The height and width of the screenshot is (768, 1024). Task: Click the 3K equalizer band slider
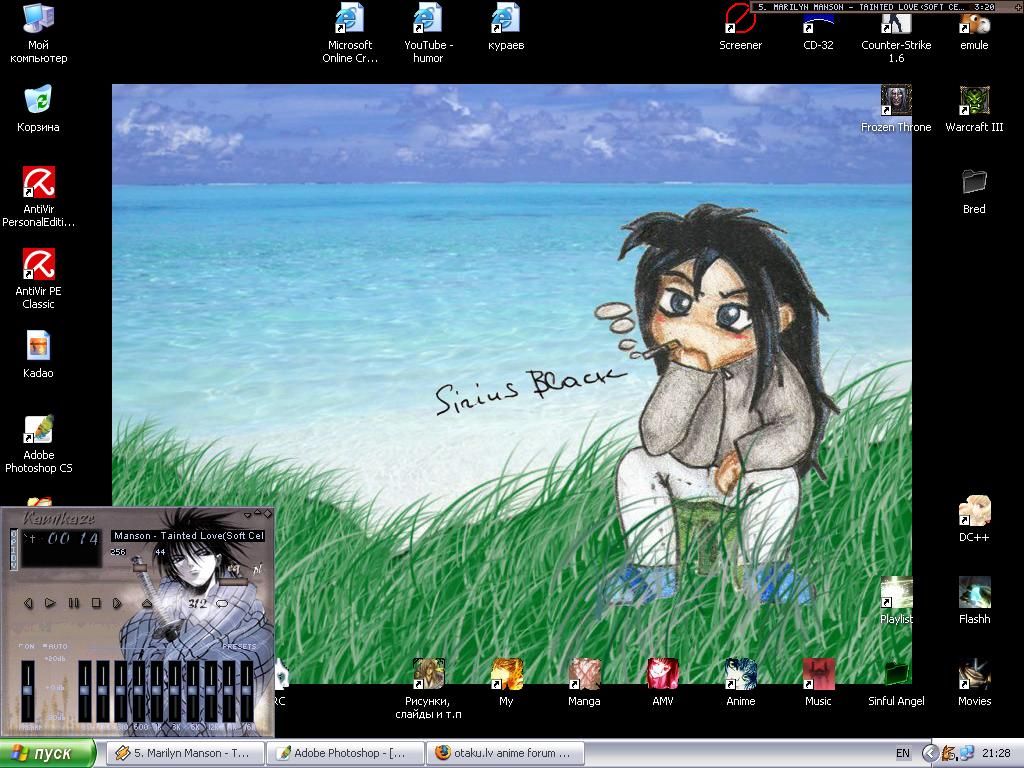[176, 691]
